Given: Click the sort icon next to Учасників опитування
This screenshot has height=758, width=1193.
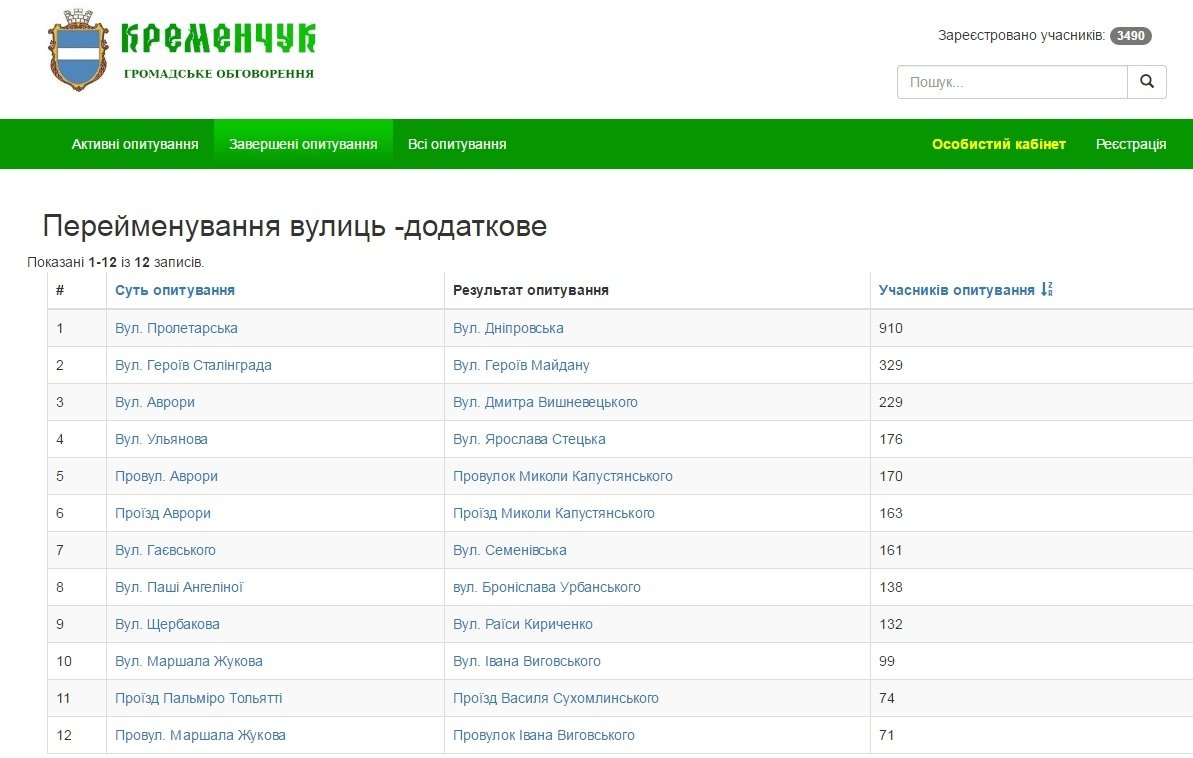Looking at the screenshot, I should (1046, 289).
